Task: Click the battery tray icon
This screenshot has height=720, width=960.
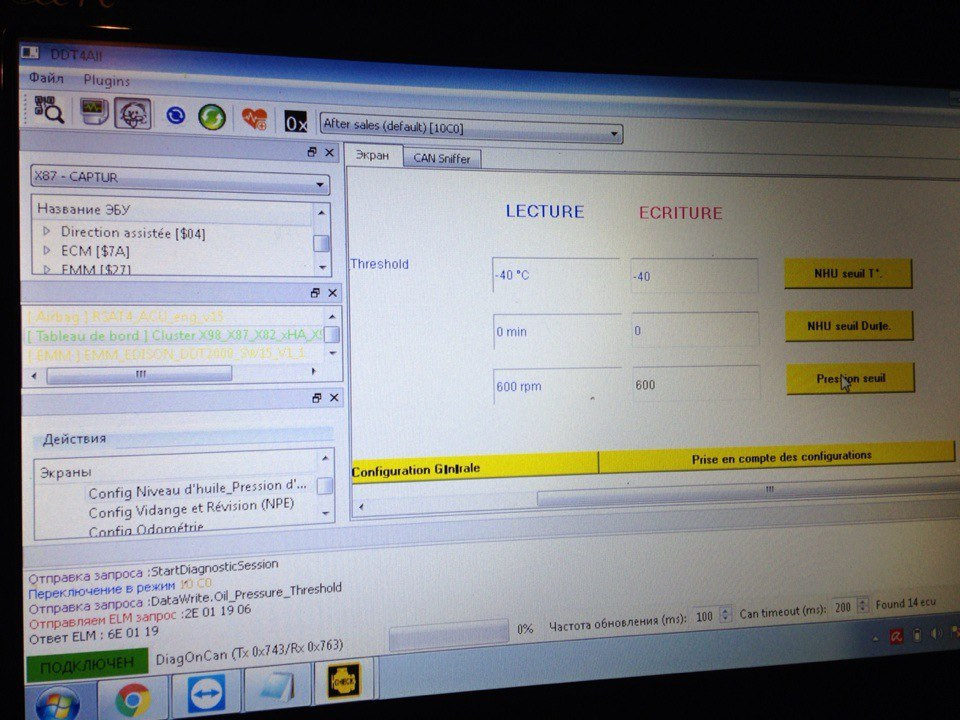Action: (917, 635)
